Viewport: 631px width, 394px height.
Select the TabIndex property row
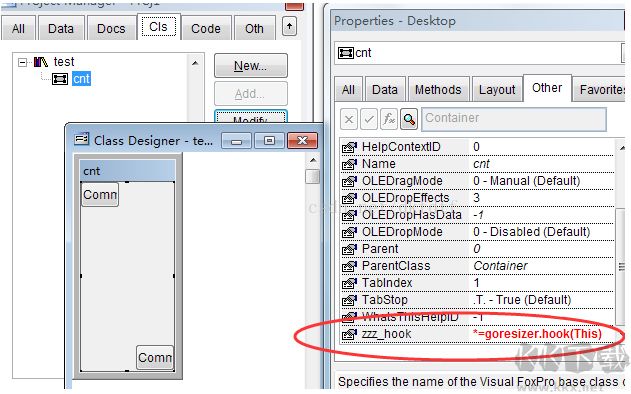pyautogui.click(x=477, y=283)
